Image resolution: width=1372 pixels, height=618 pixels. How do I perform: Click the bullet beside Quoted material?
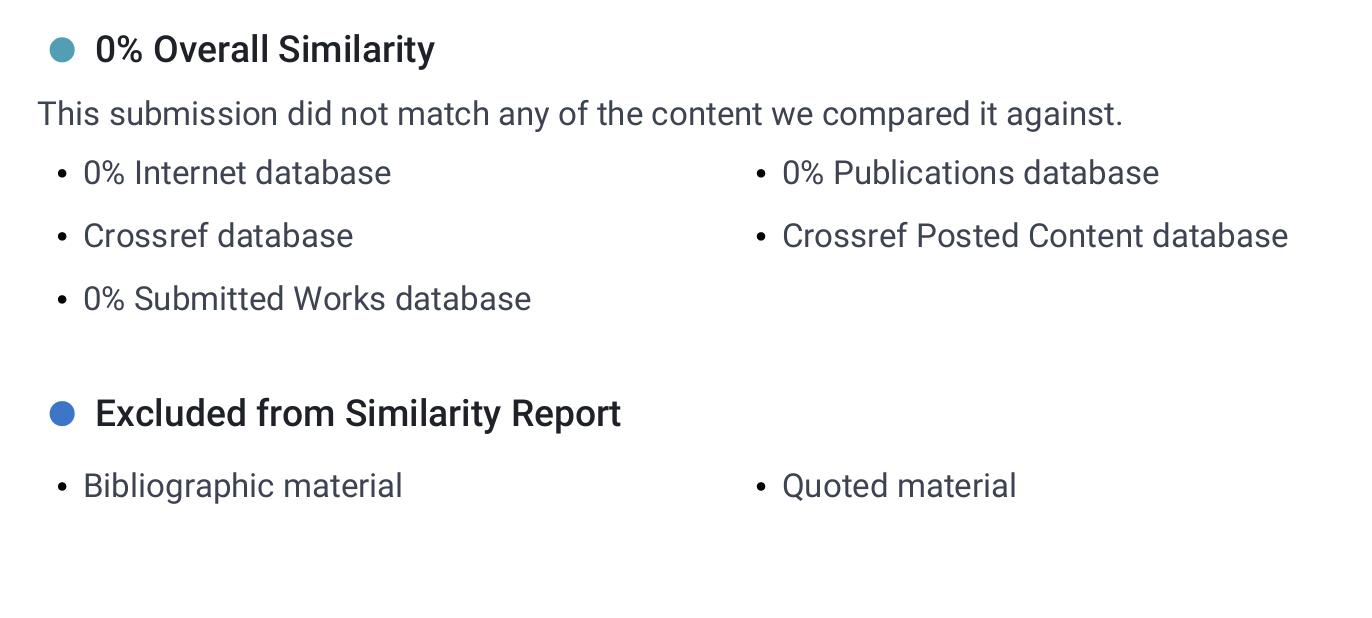pos(762,488)
